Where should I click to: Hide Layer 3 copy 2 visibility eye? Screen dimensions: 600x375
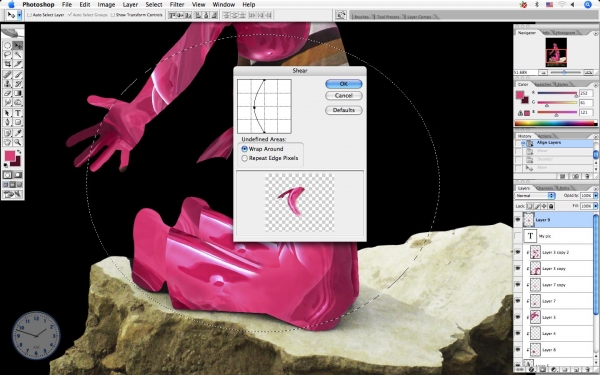pos(518,252)
